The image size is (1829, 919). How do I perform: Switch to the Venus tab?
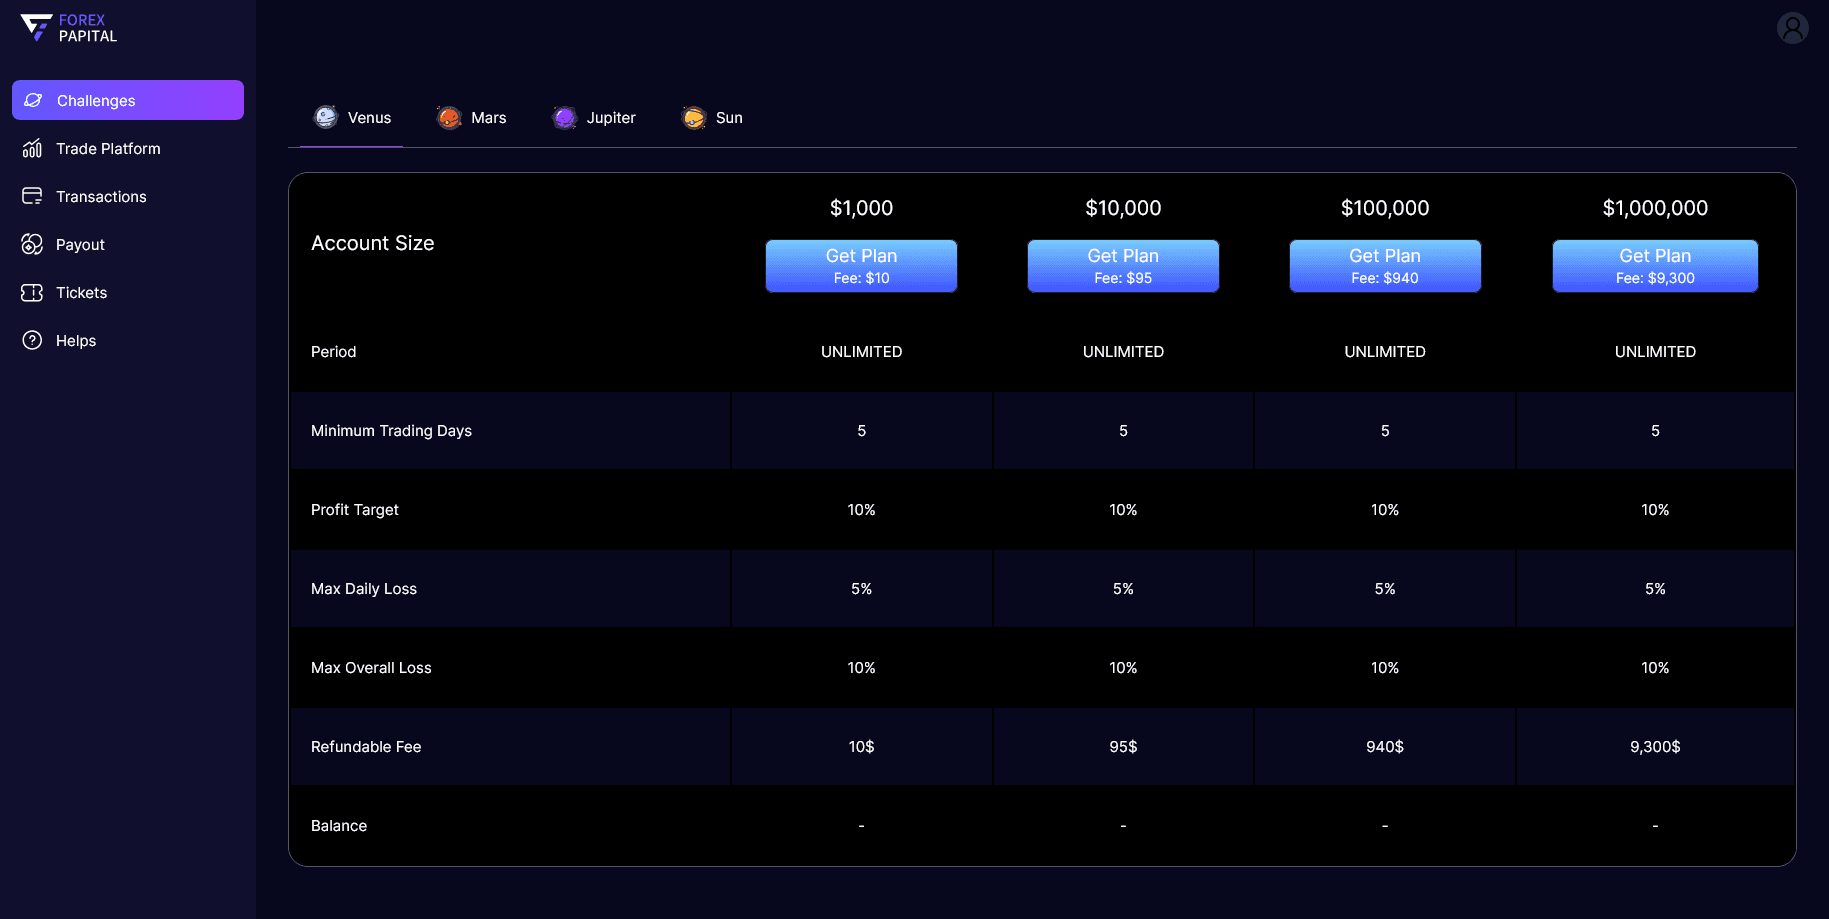(352, 118)
